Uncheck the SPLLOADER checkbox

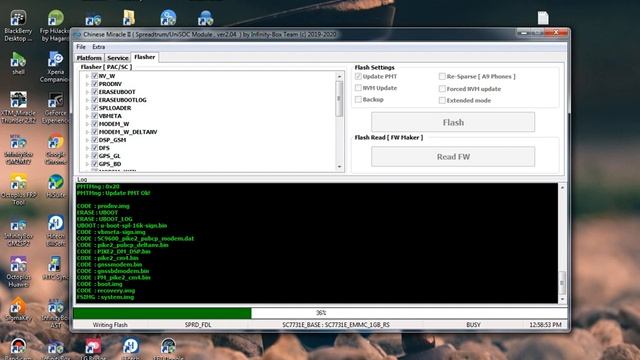coord(95,108)
